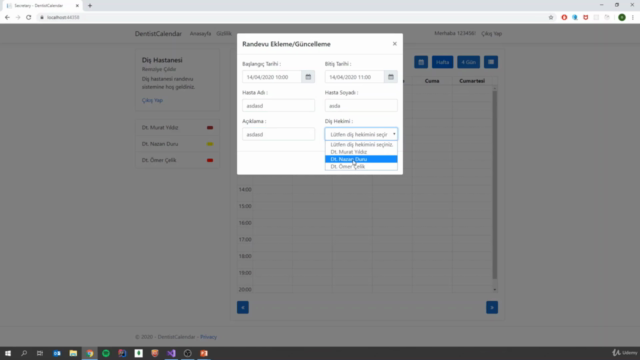Click the localhost address bar
This screenshot has height=360, width=640.
[294, 17]
